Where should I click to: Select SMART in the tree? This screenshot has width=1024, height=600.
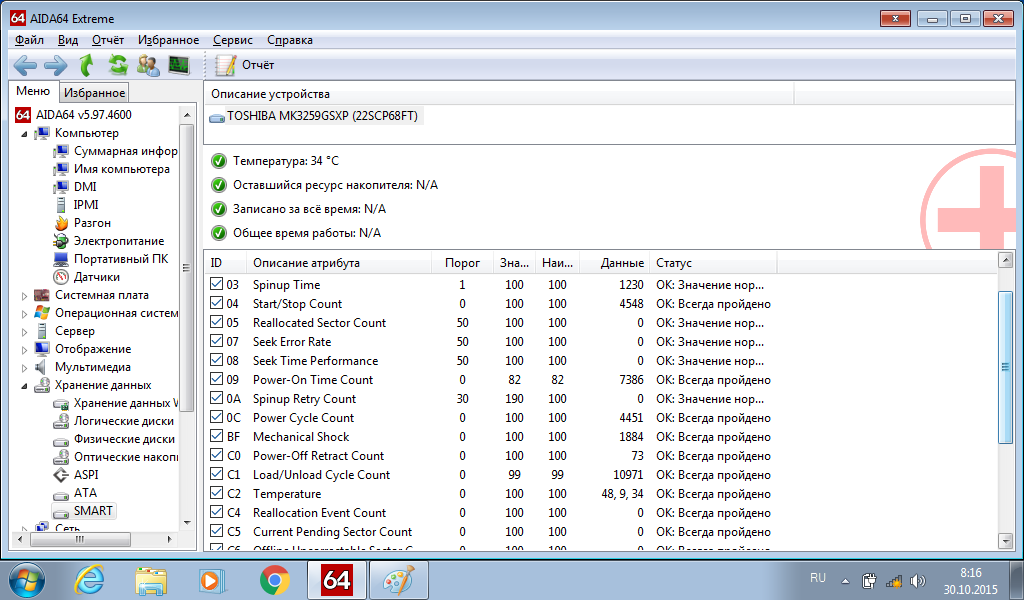[x=84, y=511]
